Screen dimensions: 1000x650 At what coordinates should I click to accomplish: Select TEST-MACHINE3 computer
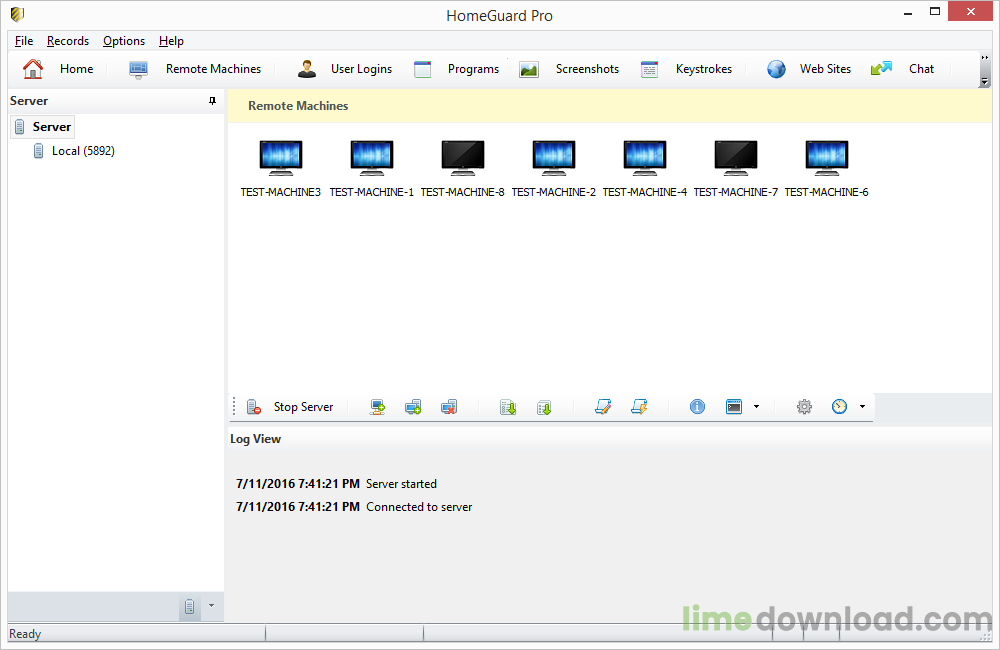tap(281, 168)
